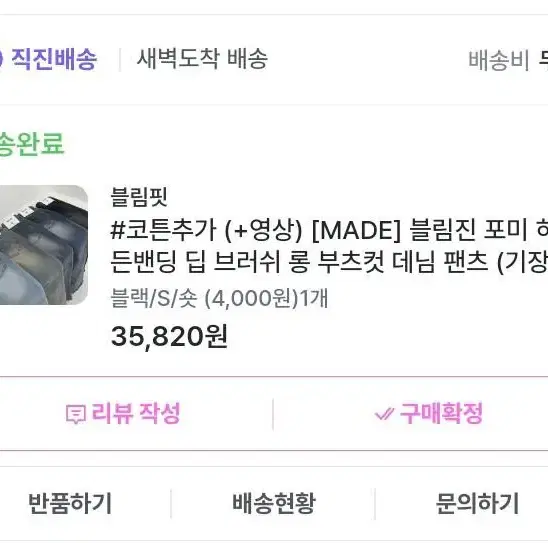Visit the 블림핏 brand name

pos(139,196)
